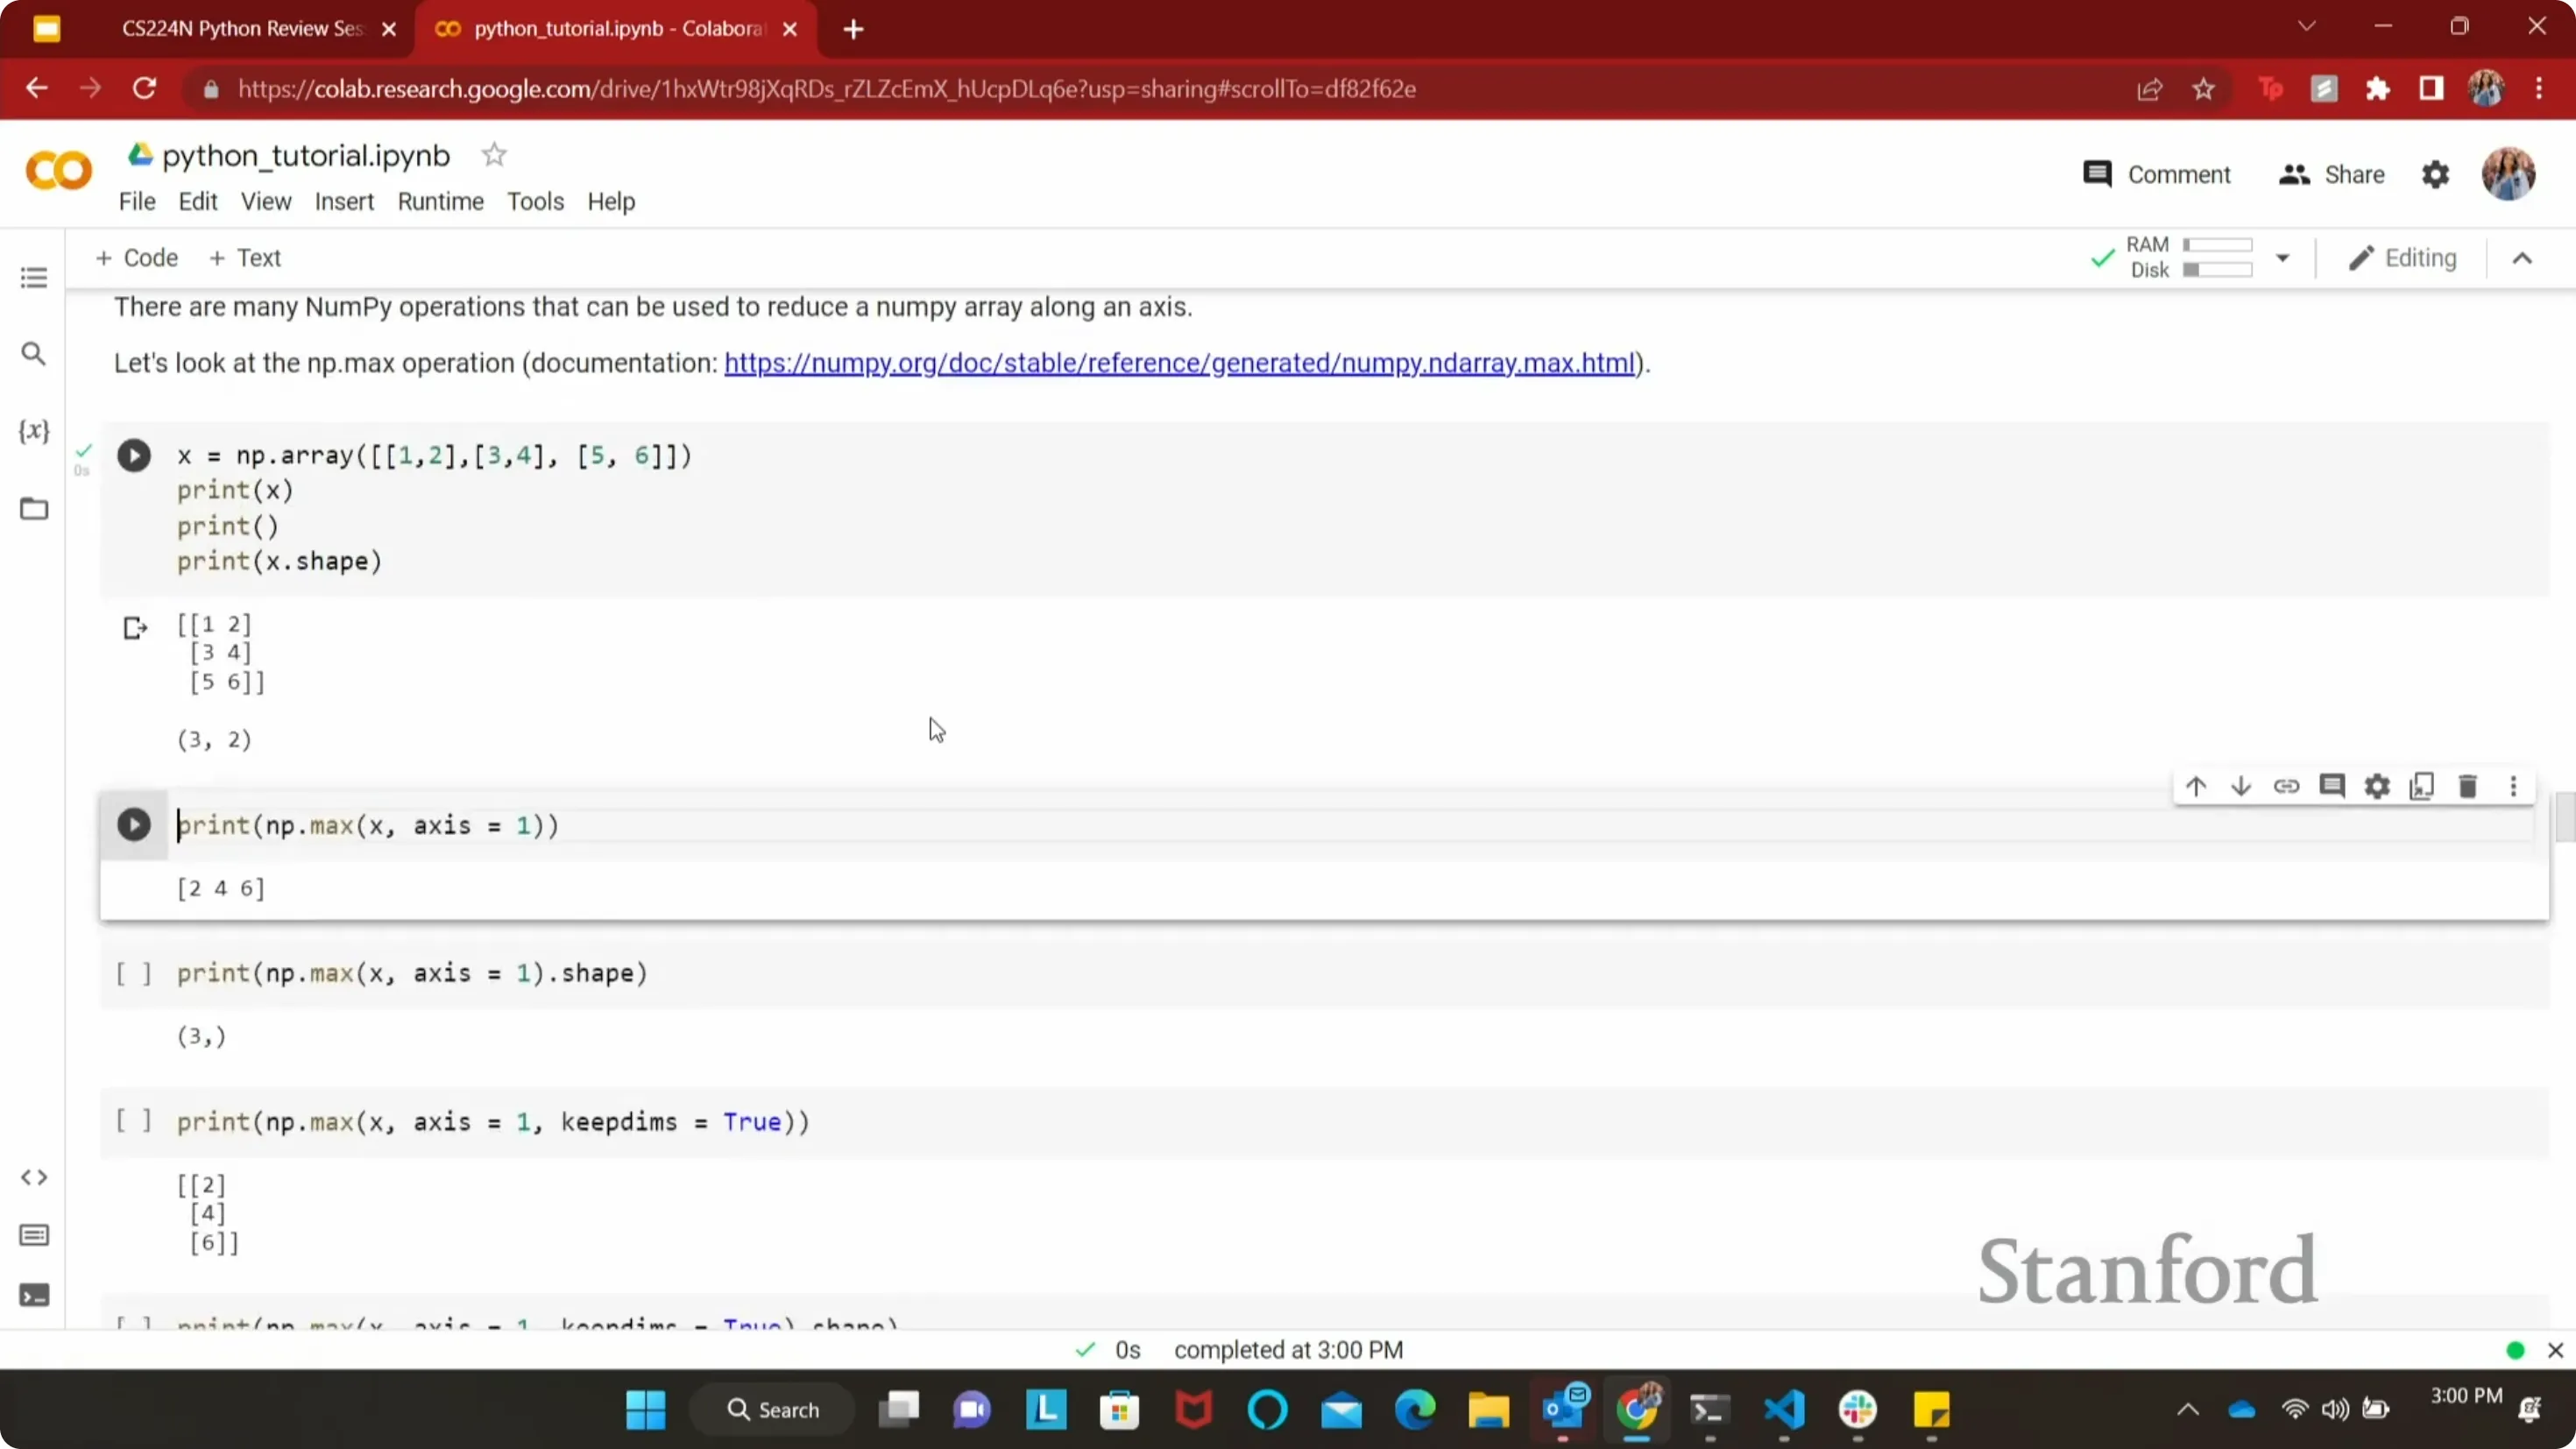Move selected cell up
The height and width of the screenshot is (1449, 2576).
click(2196, 786)
